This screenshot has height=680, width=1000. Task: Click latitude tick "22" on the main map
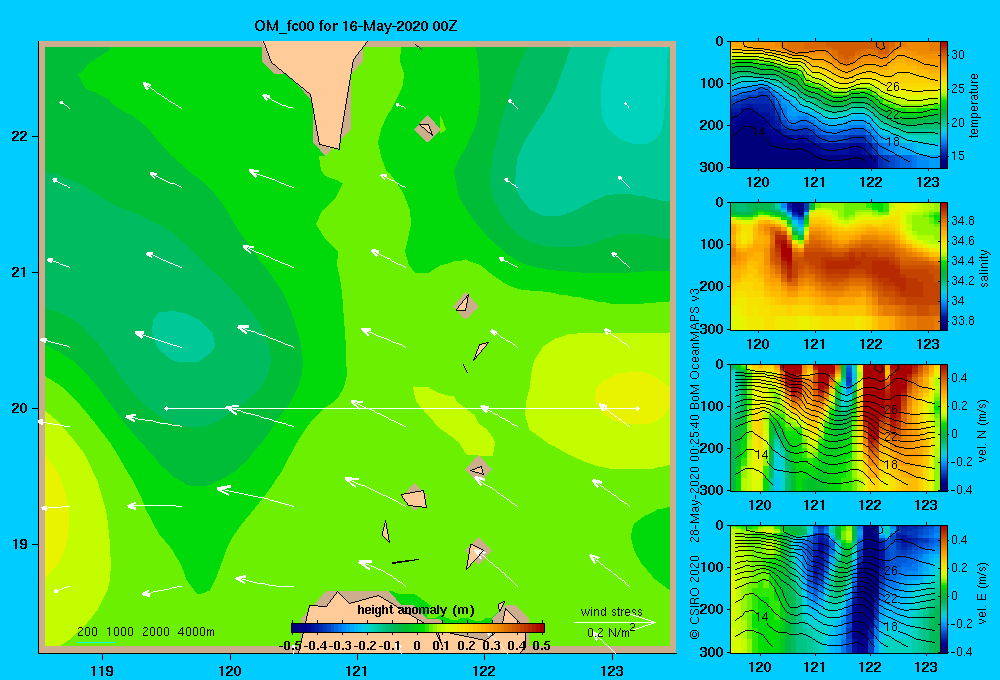coord(20,137)
